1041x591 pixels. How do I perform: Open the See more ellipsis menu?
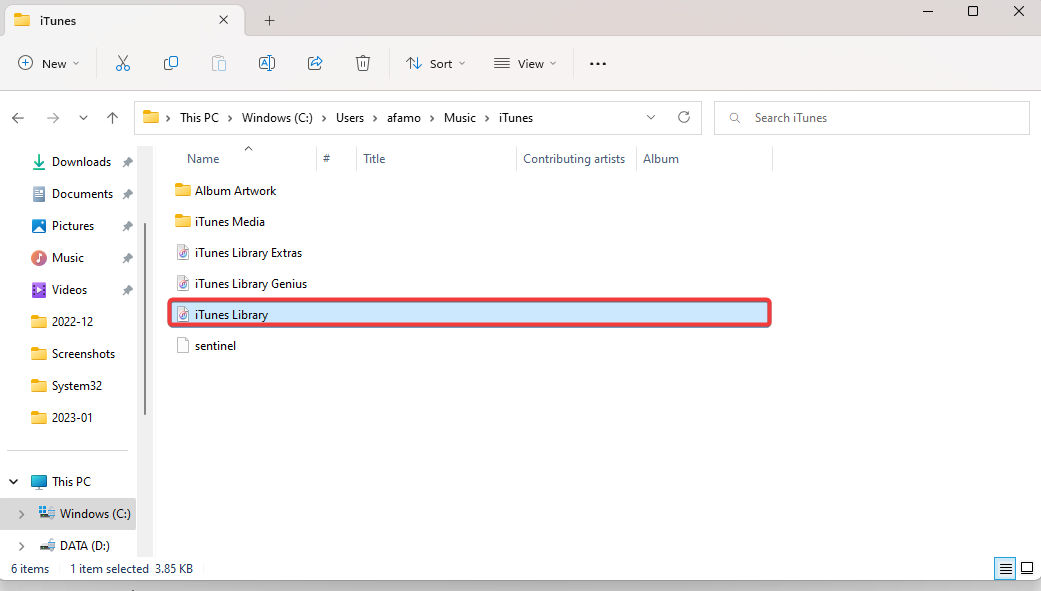(x=598, y=64)
